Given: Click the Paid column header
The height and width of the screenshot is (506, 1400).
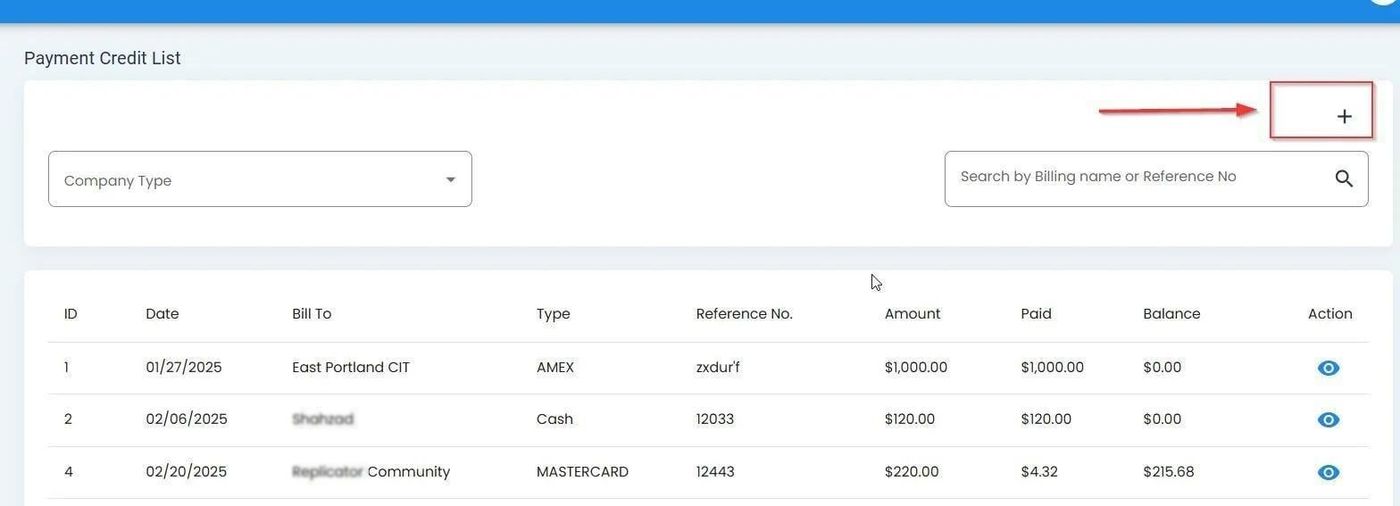Looking at the screenshot, I should 1036,314.
